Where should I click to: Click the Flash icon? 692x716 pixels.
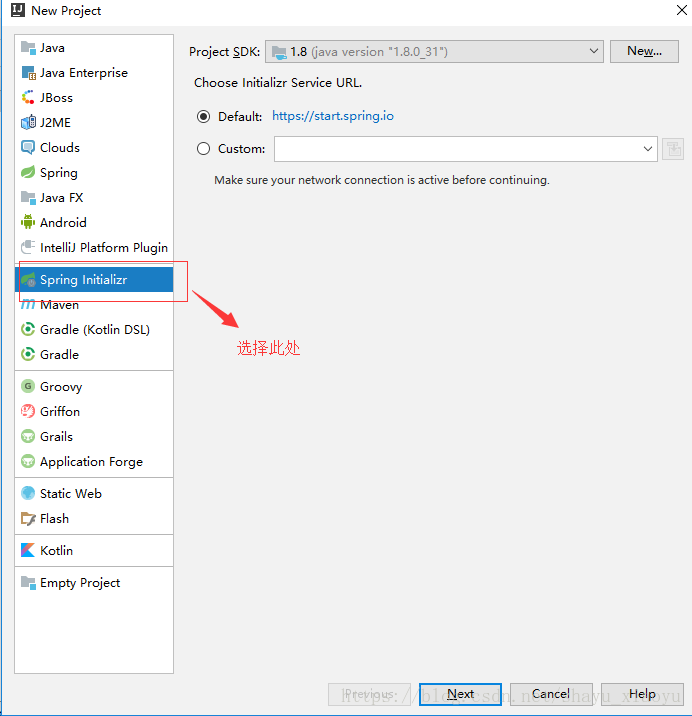(28, 518)
